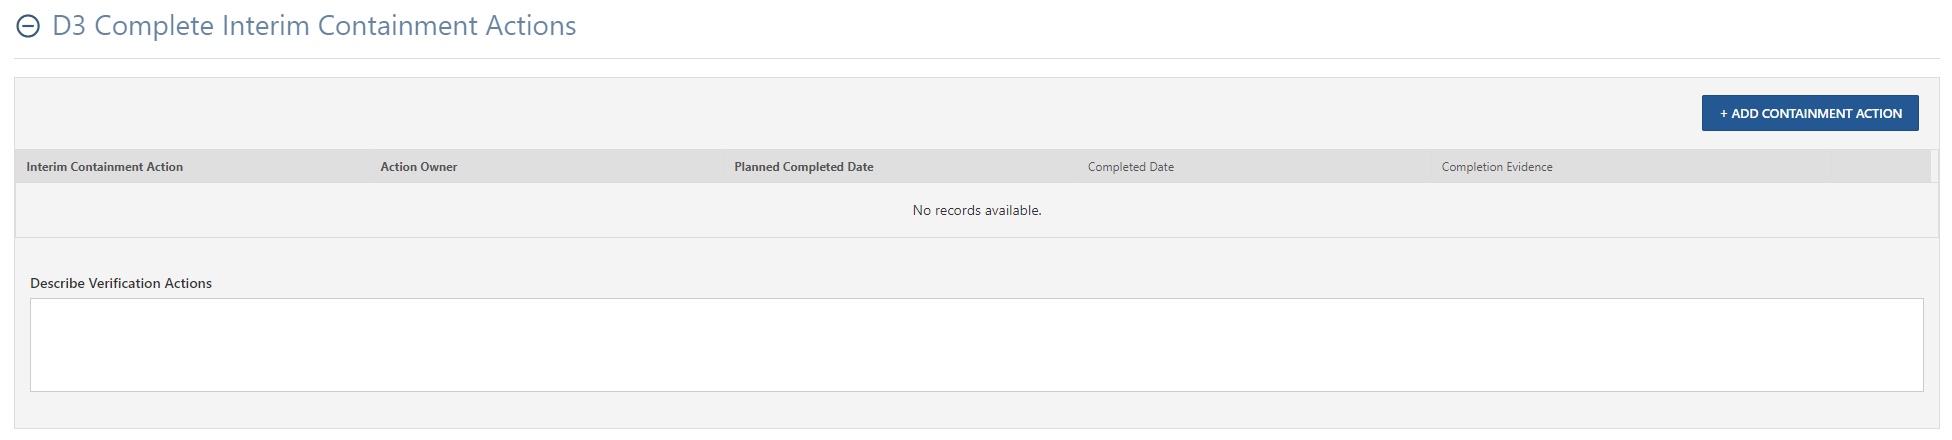The image size is (1952, 440).
Task: Click the Add Containment Action button
Action: pyautogui.click(x=1810, y=113)
